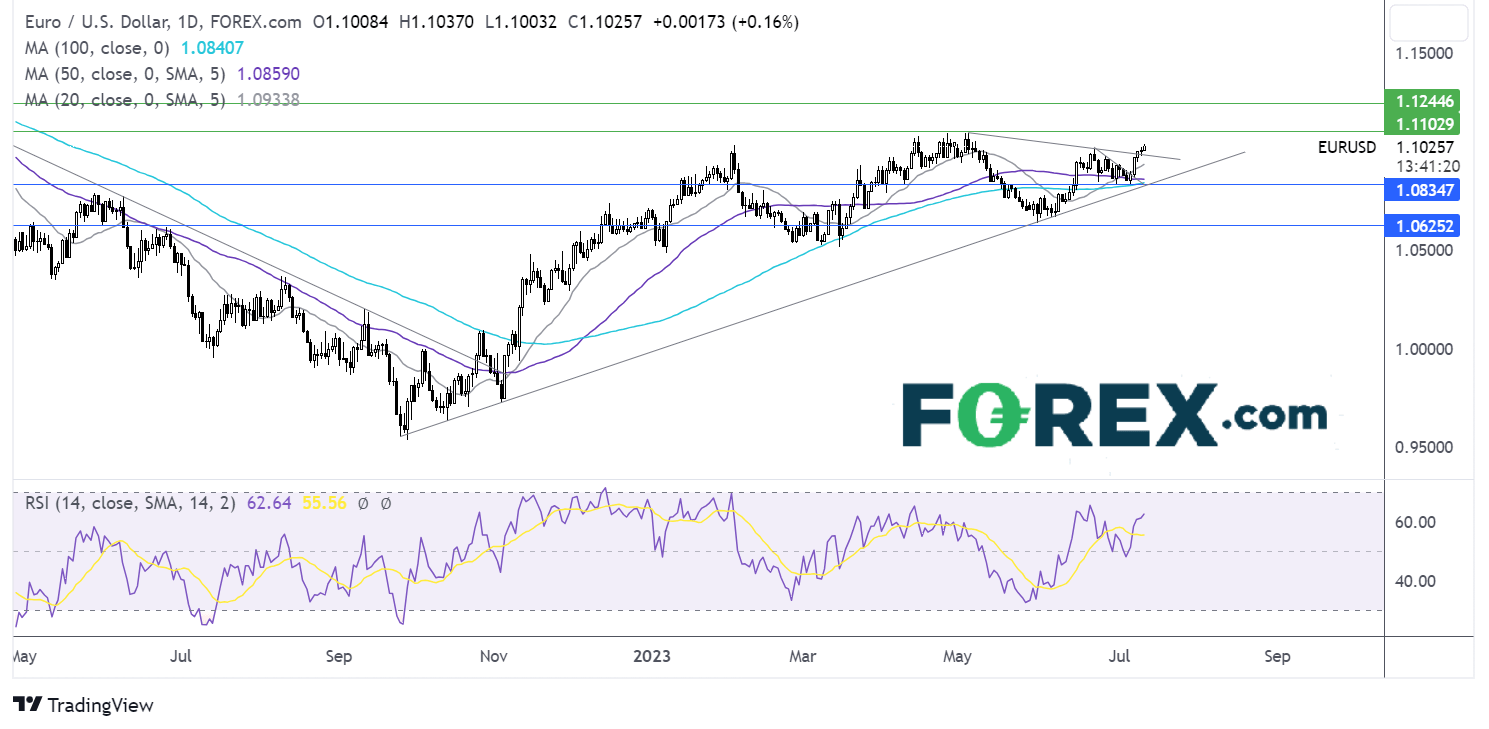Click the green 1.11029 price label
The width and height of the screenshot is (1489, 729).
(1422, 123)
